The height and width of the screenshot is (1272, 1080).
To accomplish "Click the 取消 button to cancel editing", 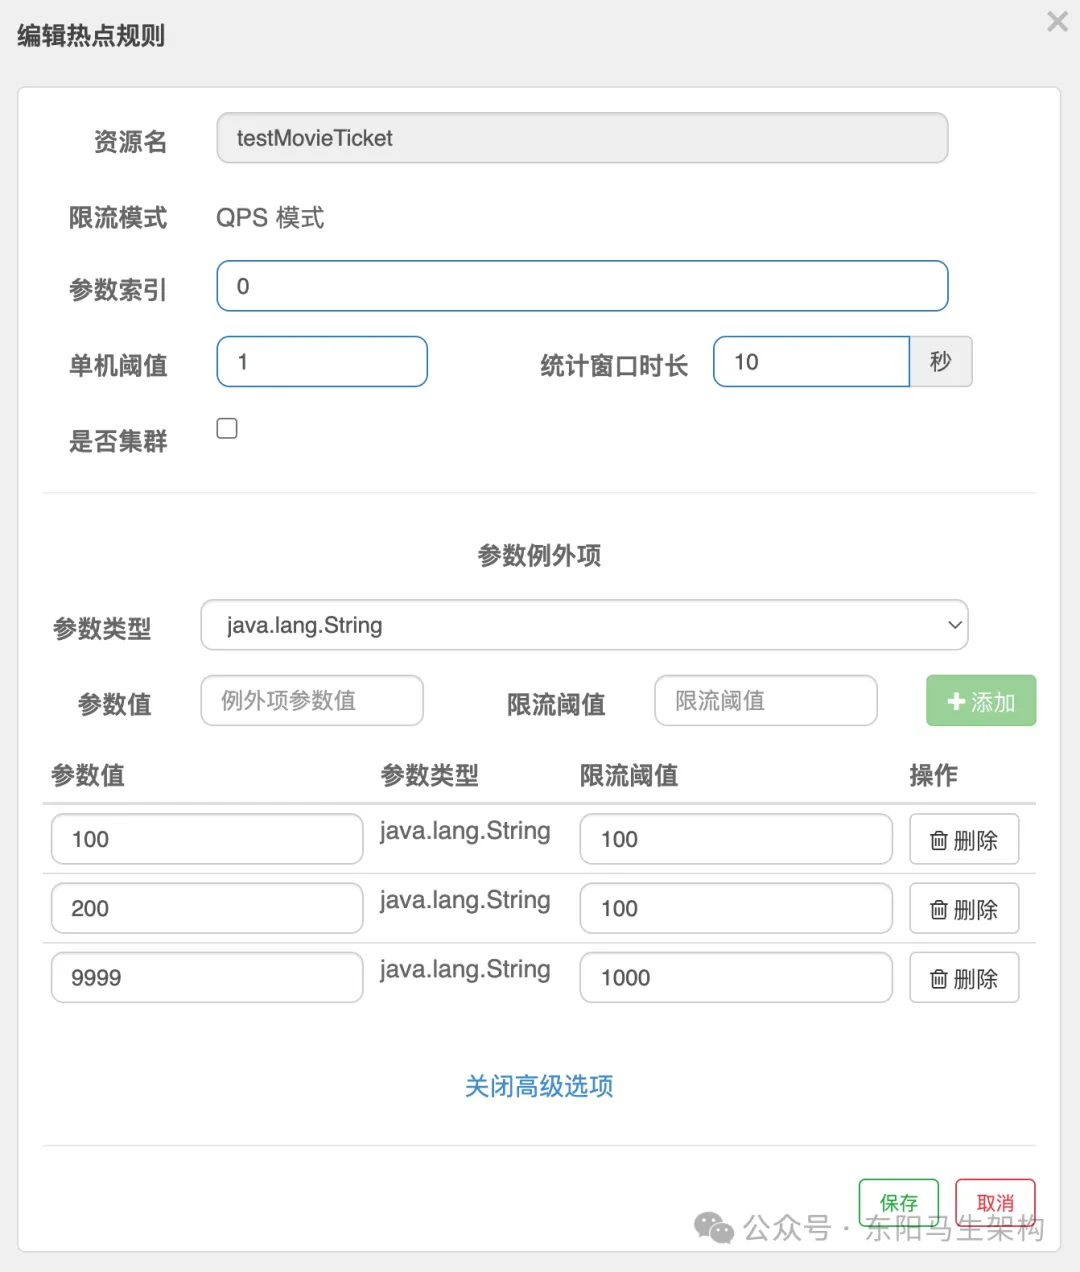I will [994, 1202].
